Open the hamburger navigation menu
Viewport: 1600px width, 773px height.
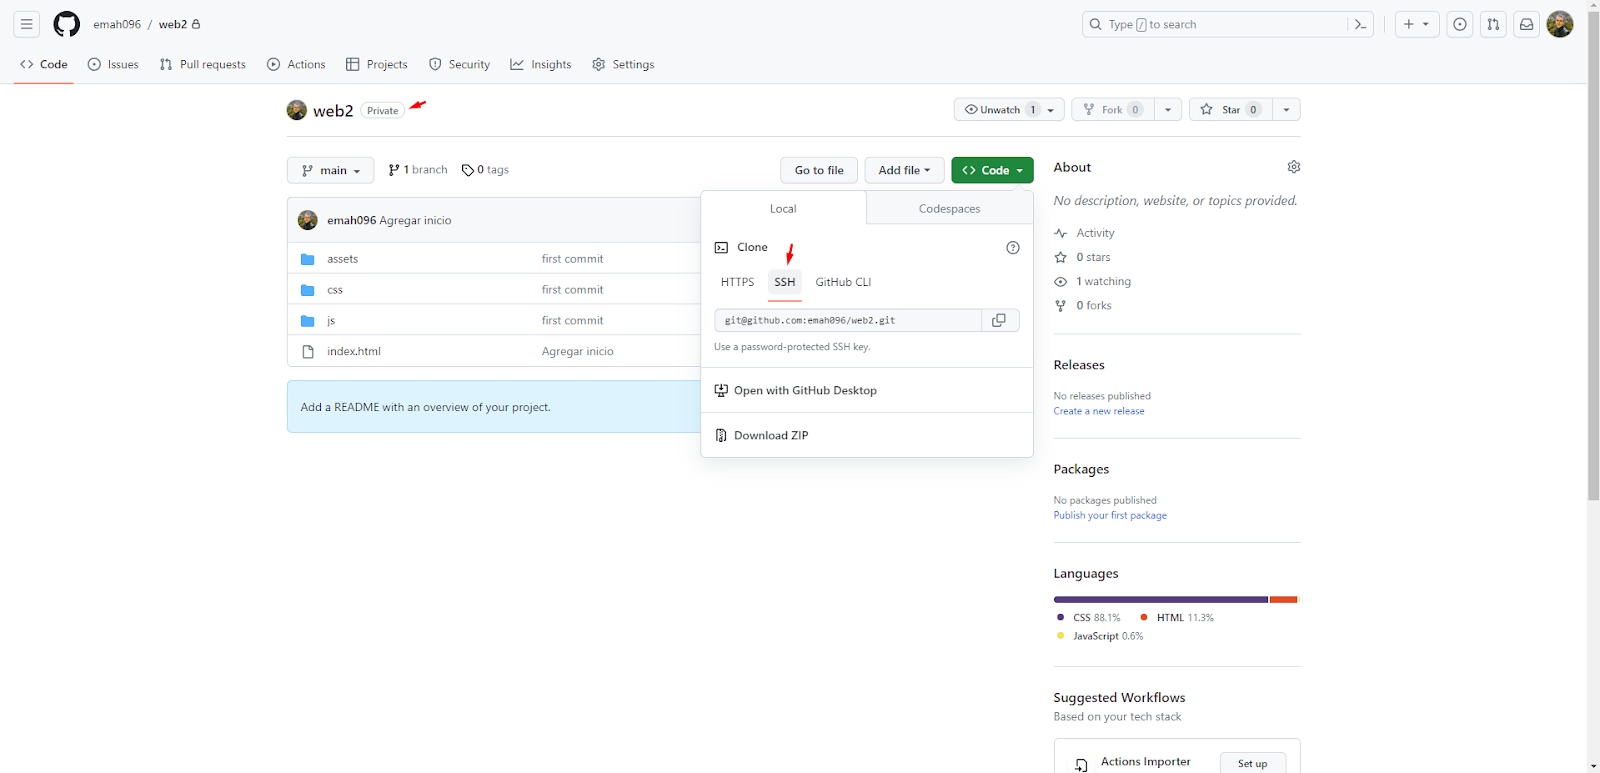coord(27,24)
